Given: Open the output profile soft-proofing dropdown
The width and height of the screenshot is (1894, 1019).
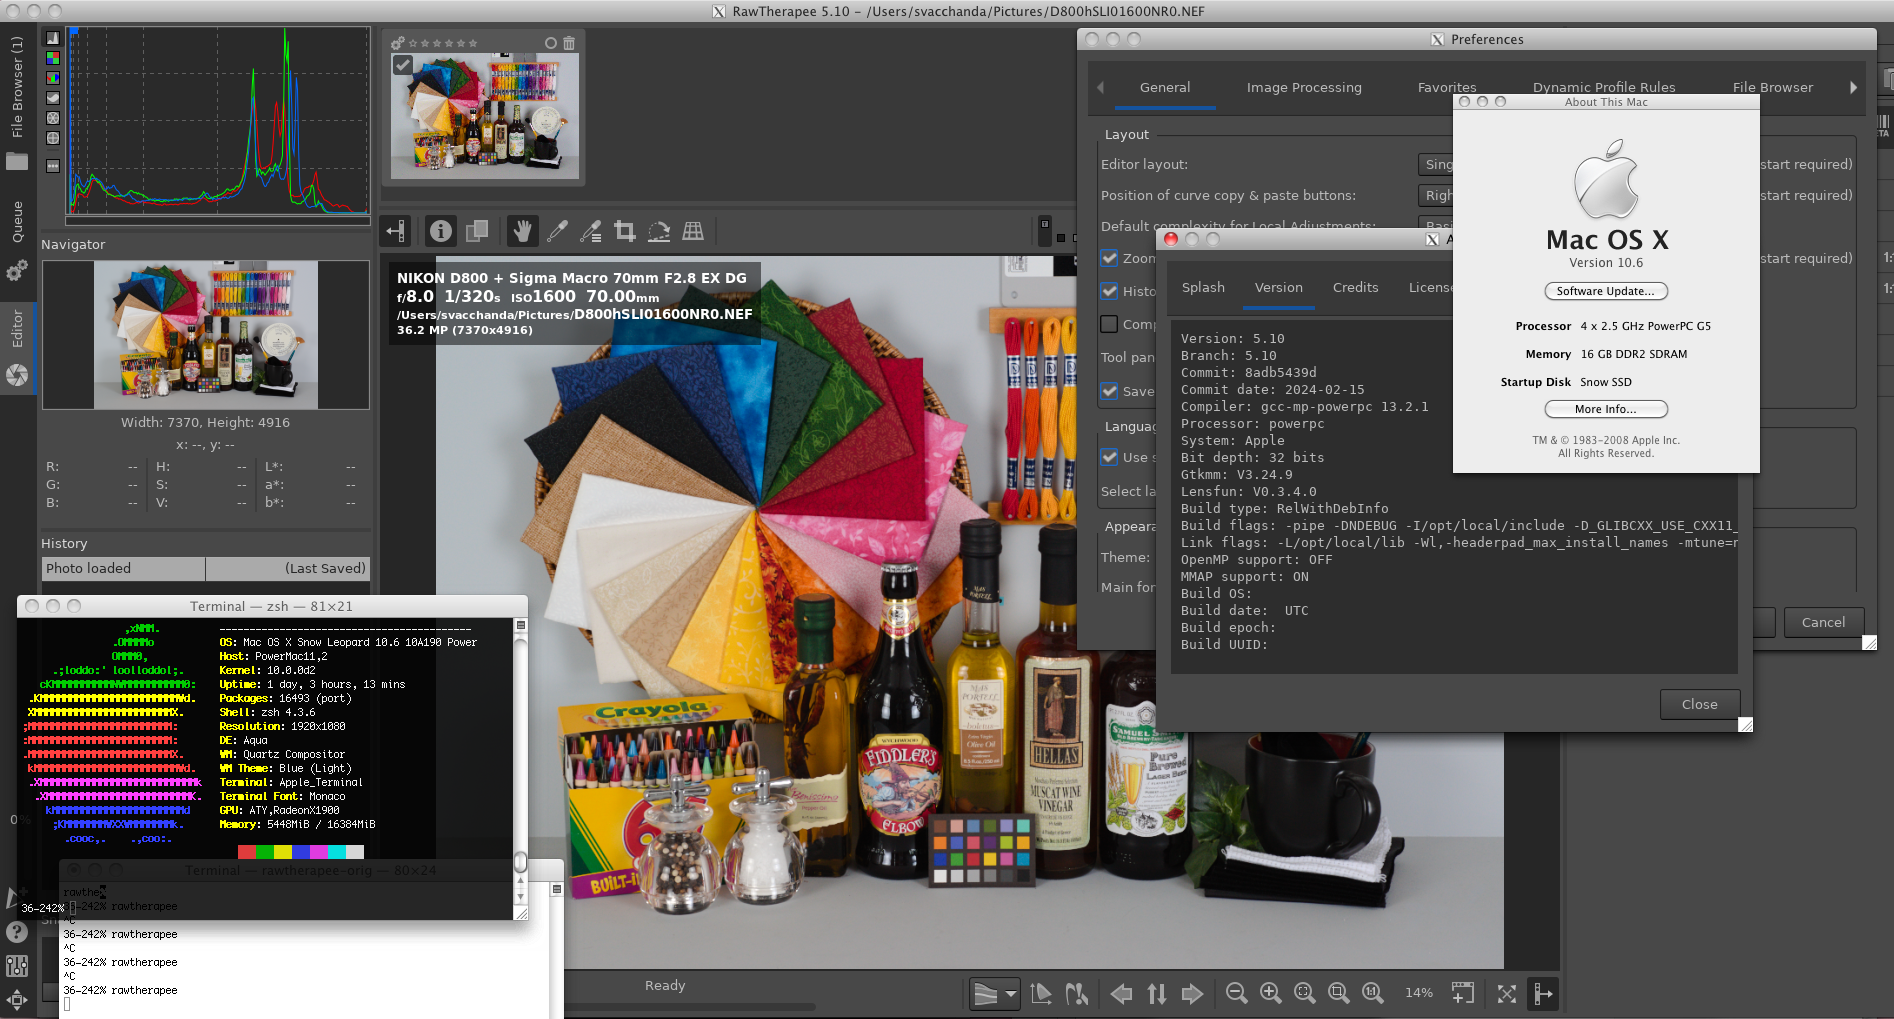Looking at the screenshot, I should coord(994,994).
